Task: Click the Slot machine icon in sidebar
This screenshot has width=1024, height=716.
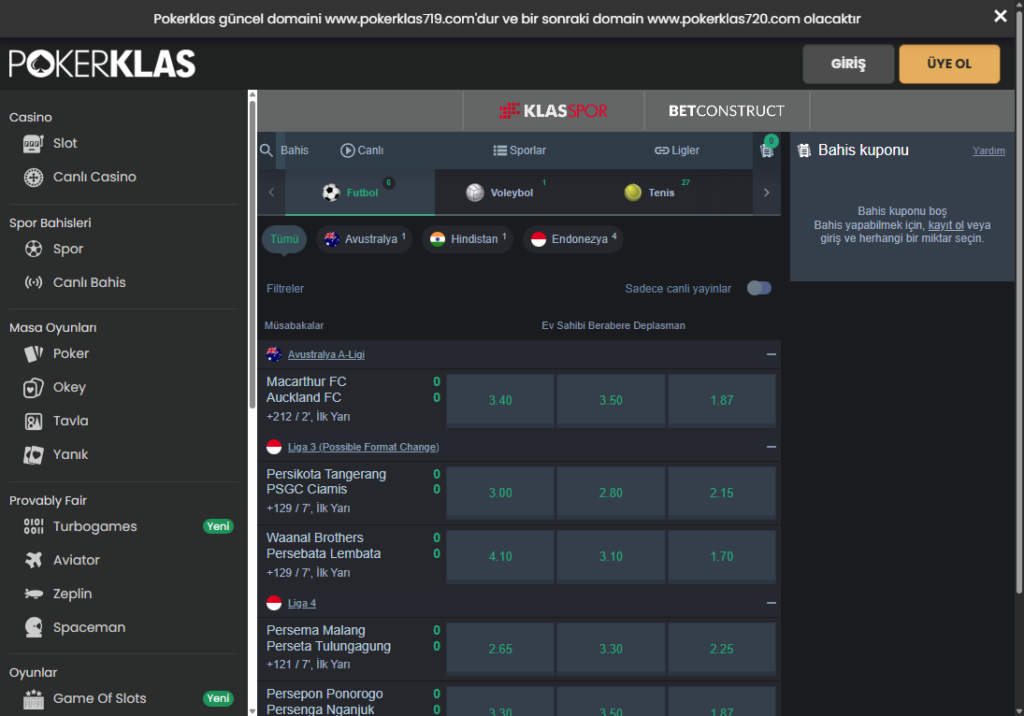Action: 34,143
